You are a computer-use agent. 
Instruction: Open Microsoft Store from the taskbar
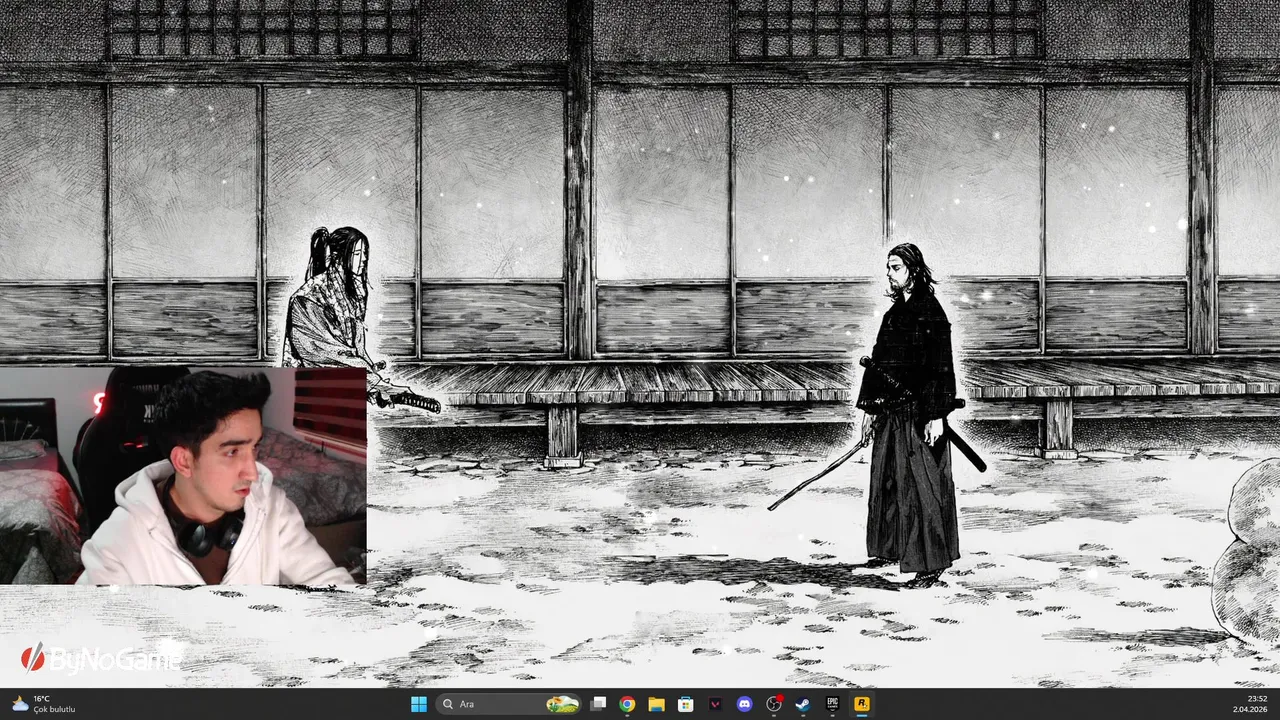pos(685,704)
